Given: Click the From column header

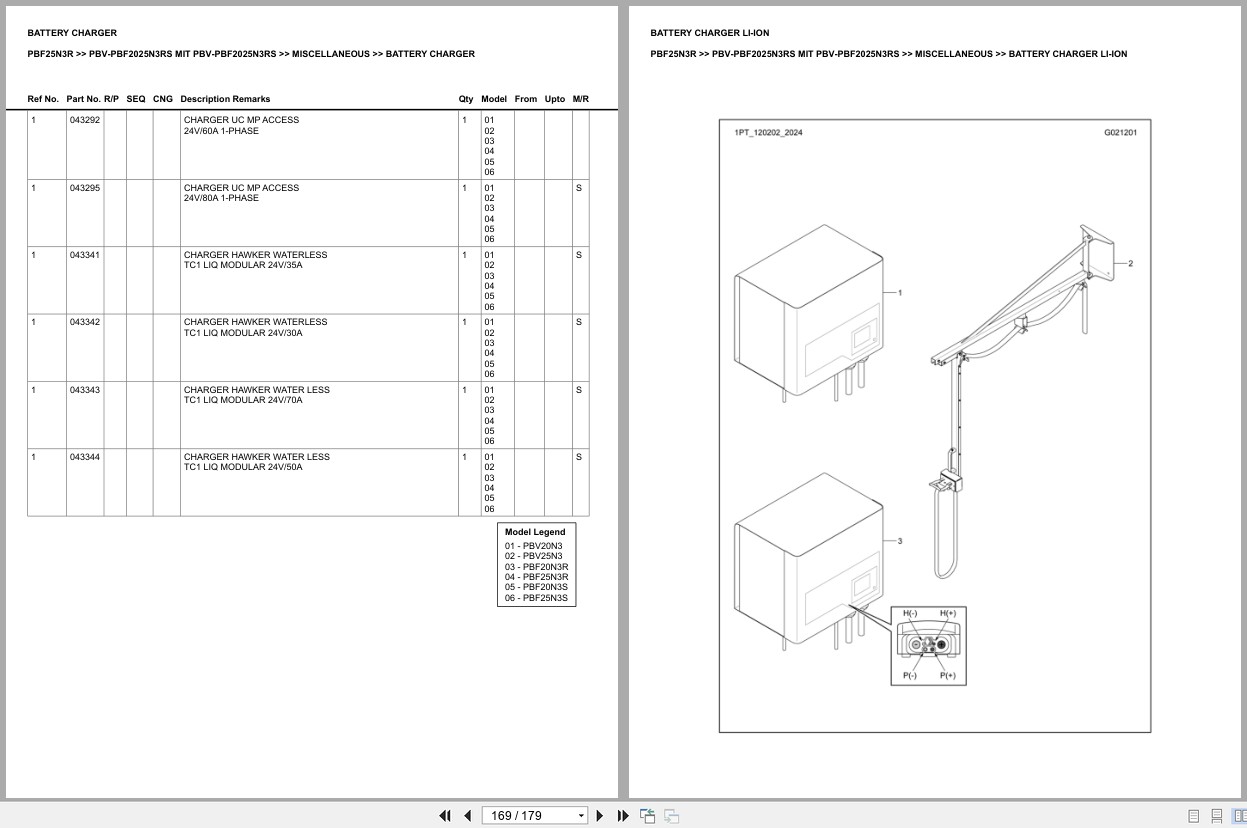Looking at the screenshot, I should (x=526, y=99).
